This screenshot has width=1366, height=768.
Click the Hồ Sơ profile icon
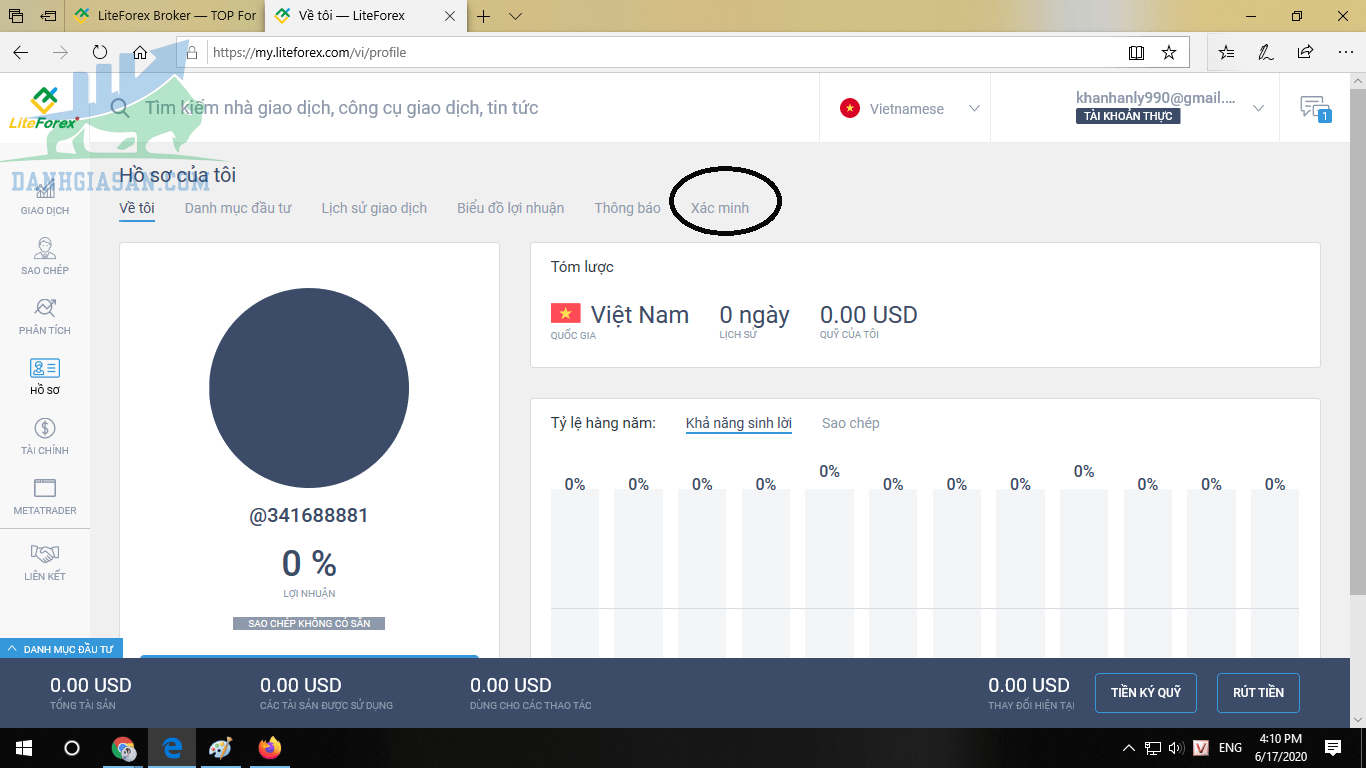click(45, 369)
